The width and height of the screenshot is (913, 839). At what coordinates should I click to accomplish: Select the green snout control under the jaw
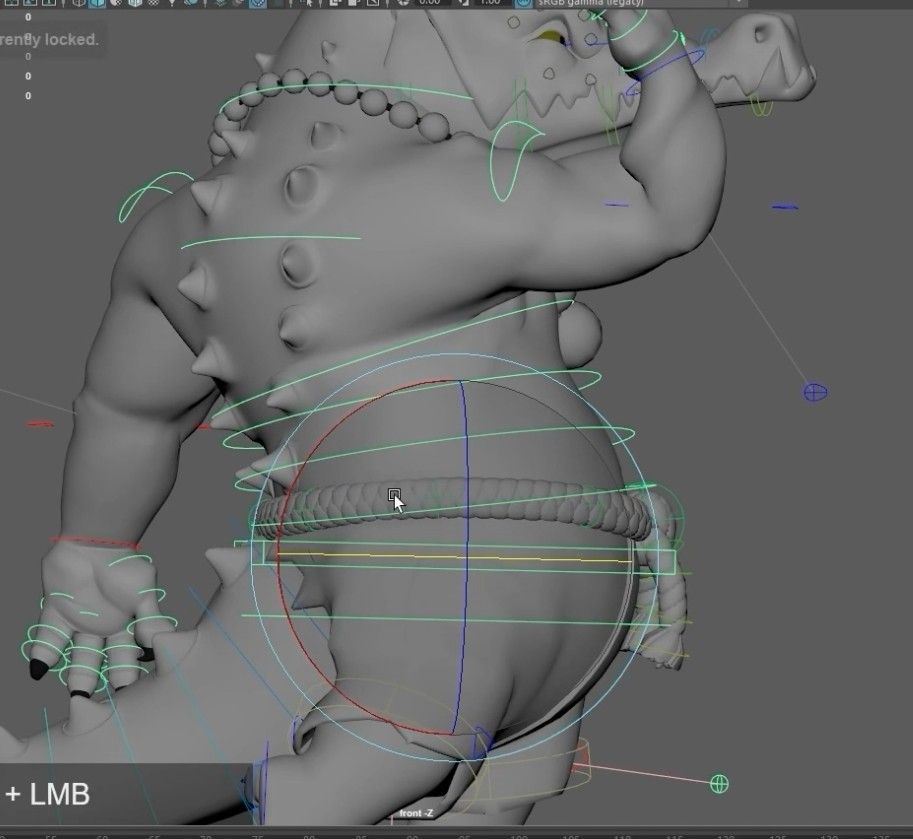(762, 105)
